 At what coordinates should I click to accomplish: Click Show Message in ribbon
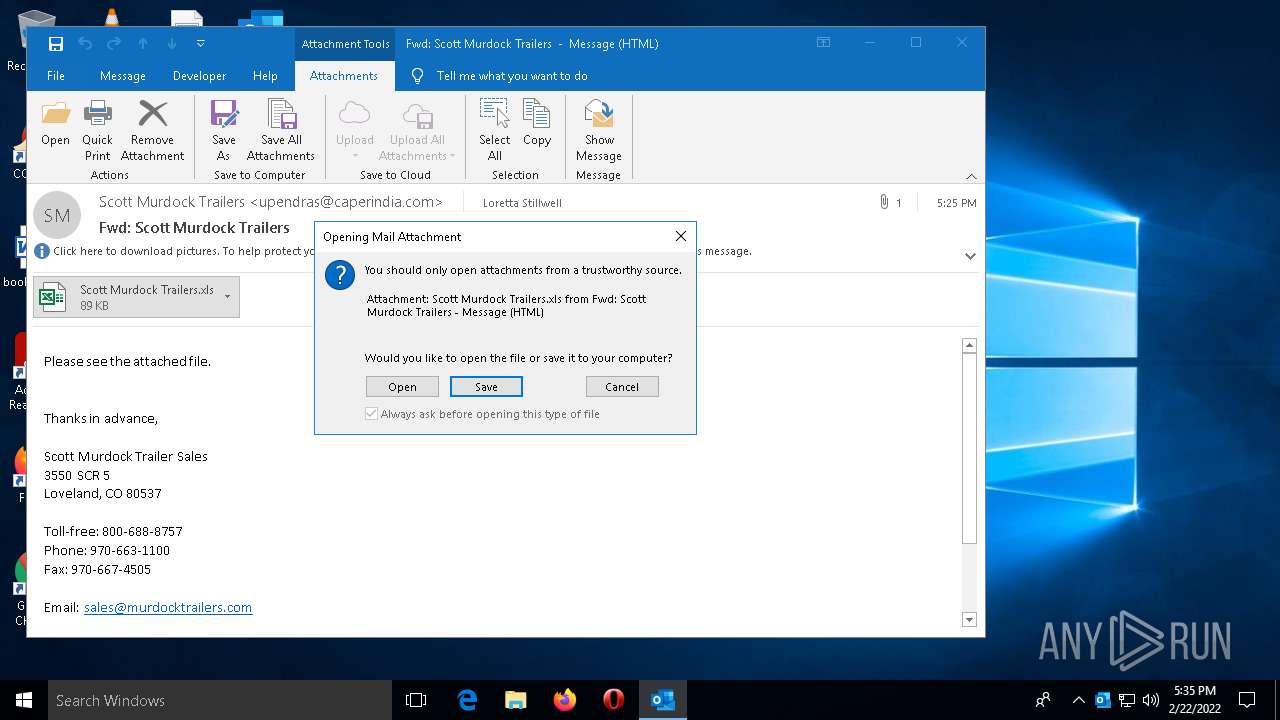(x=599, y=130)
